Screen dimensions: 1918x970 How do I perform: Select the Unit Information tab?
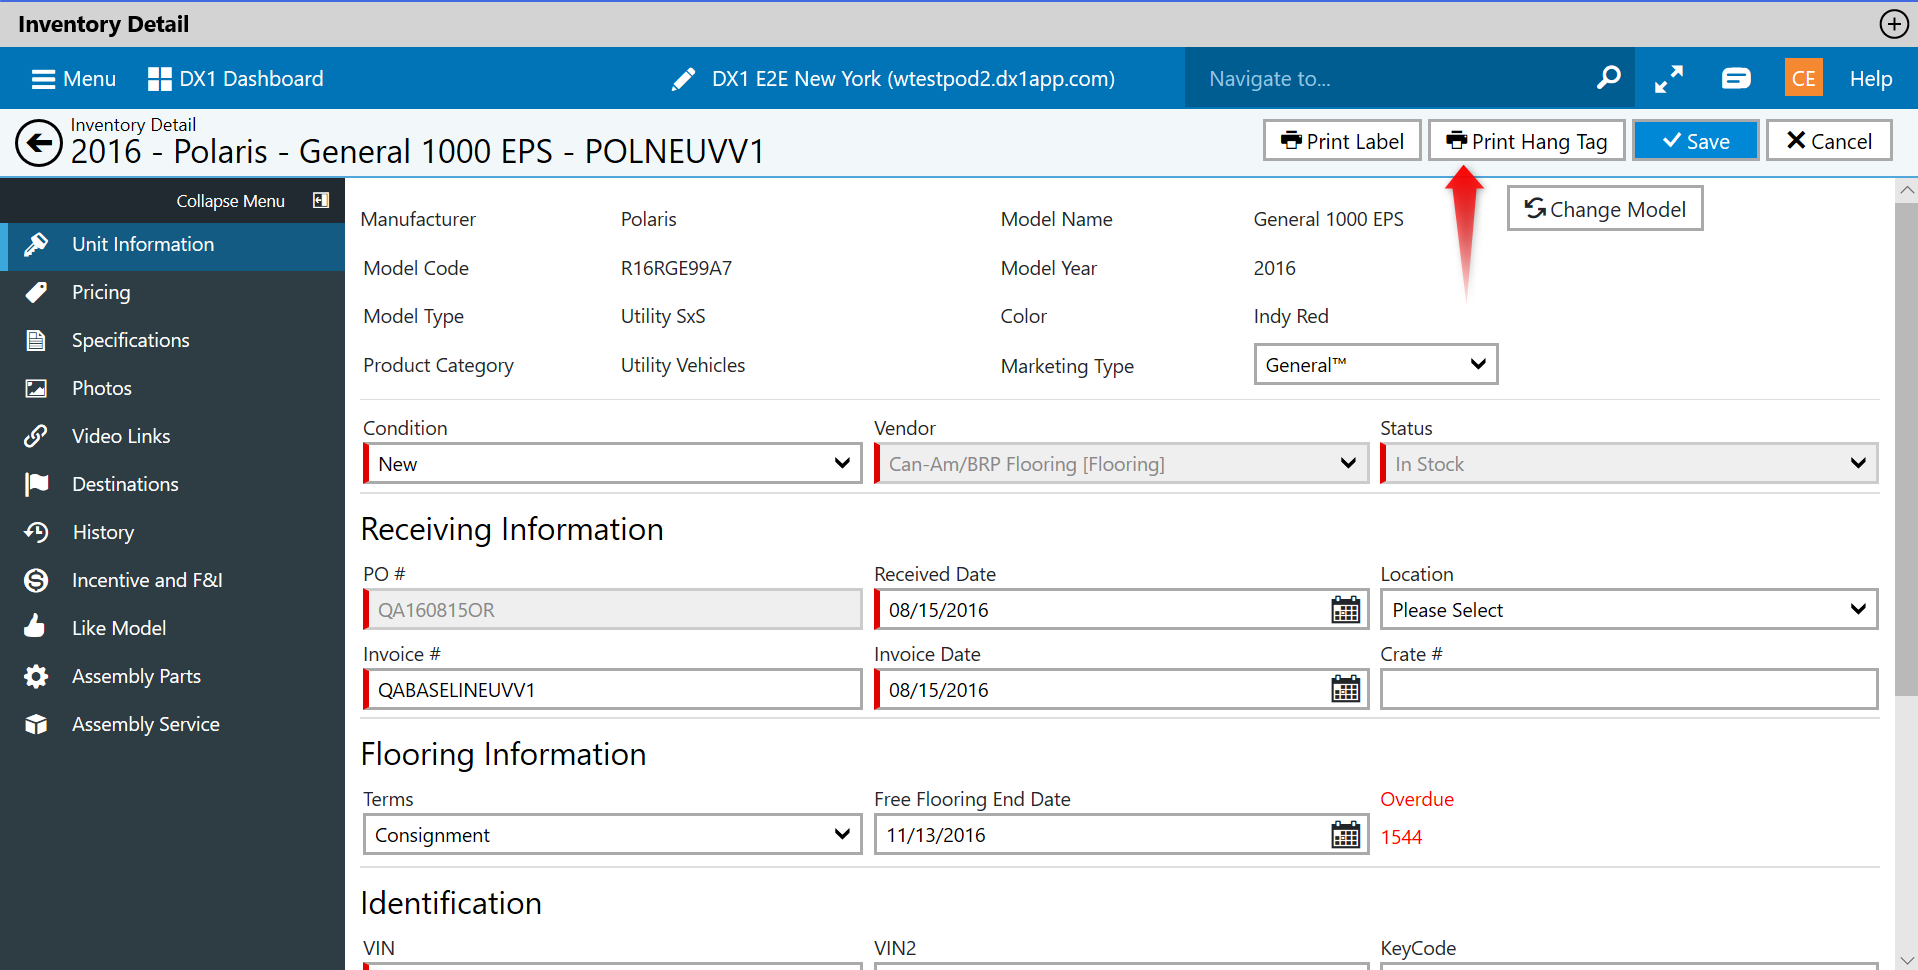(172, 245)
